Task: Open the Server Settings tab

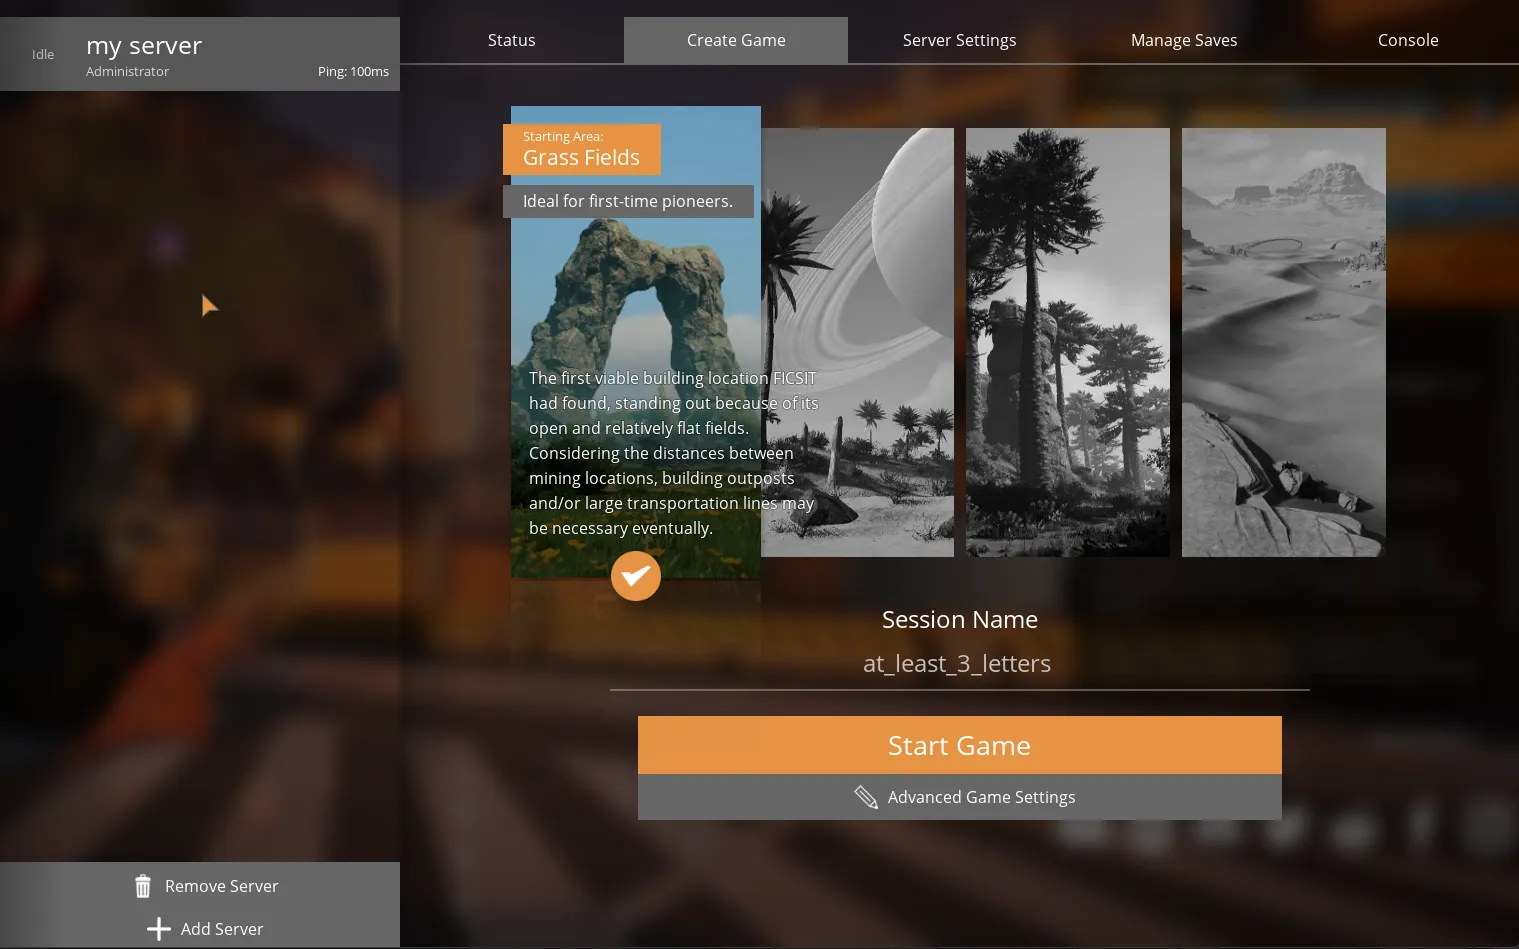Action: (x=959, y=40)
